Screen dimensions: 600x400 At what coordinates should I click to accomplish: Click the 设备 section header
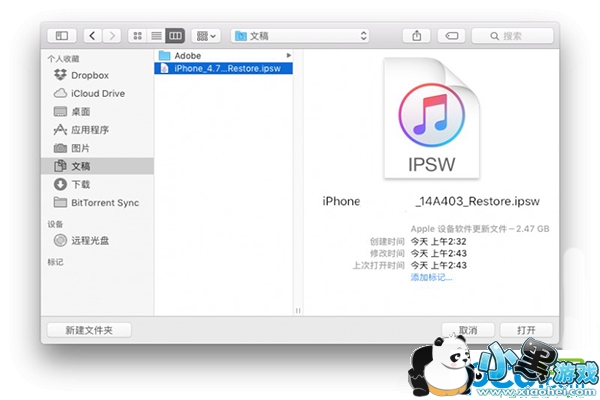tap(55, 224)
